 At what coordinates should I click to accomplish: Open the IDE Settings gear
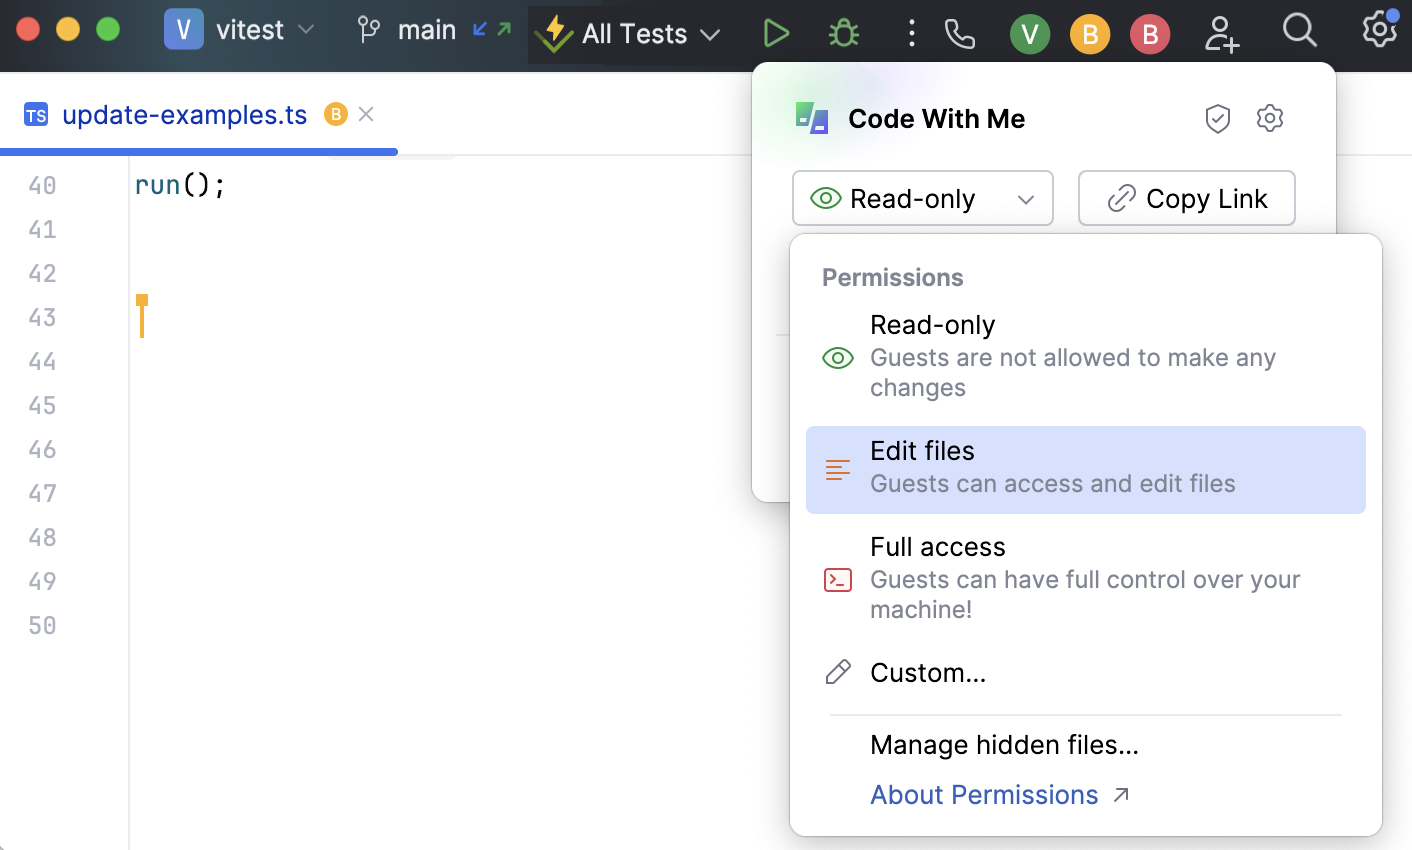point(1378,31)
